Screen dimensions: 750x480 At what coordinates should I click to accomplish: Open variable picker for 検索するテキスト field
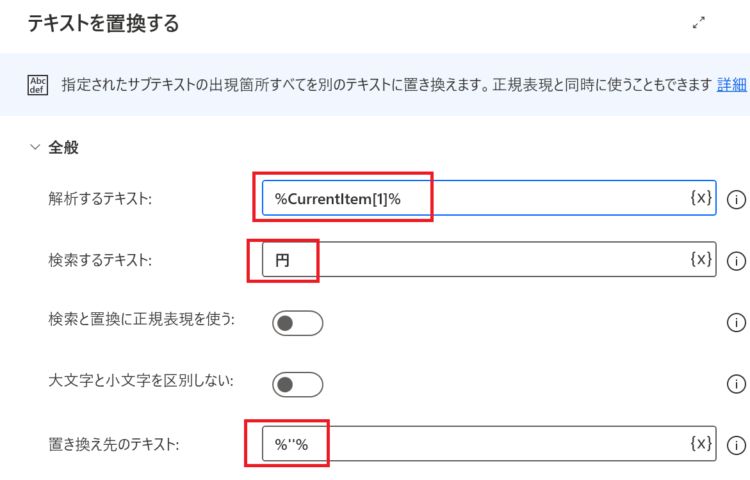(x=701, y=259)
